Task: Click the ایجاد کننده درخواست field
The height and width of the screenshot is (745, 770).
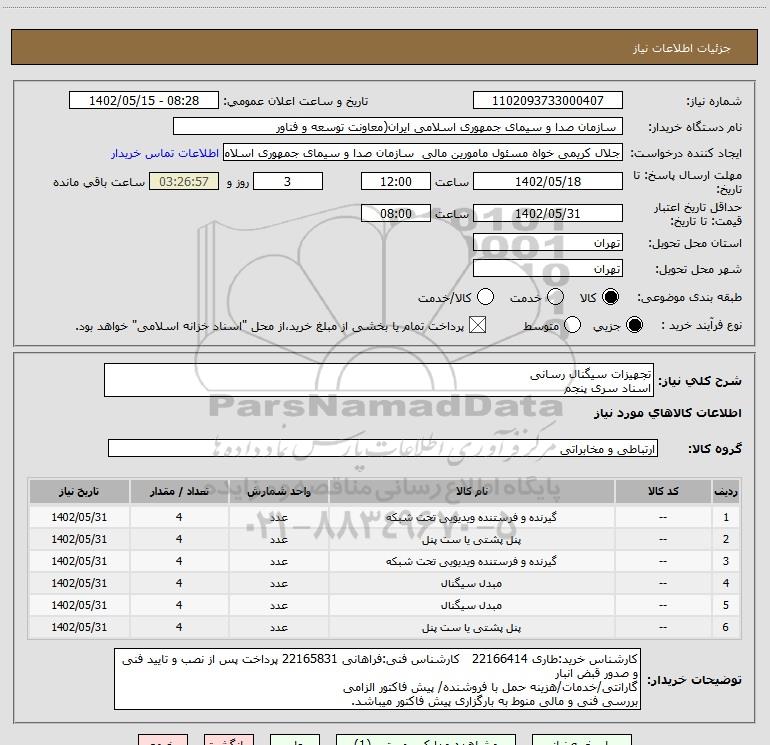Action: pyautogui.click(x=423, y=153)
